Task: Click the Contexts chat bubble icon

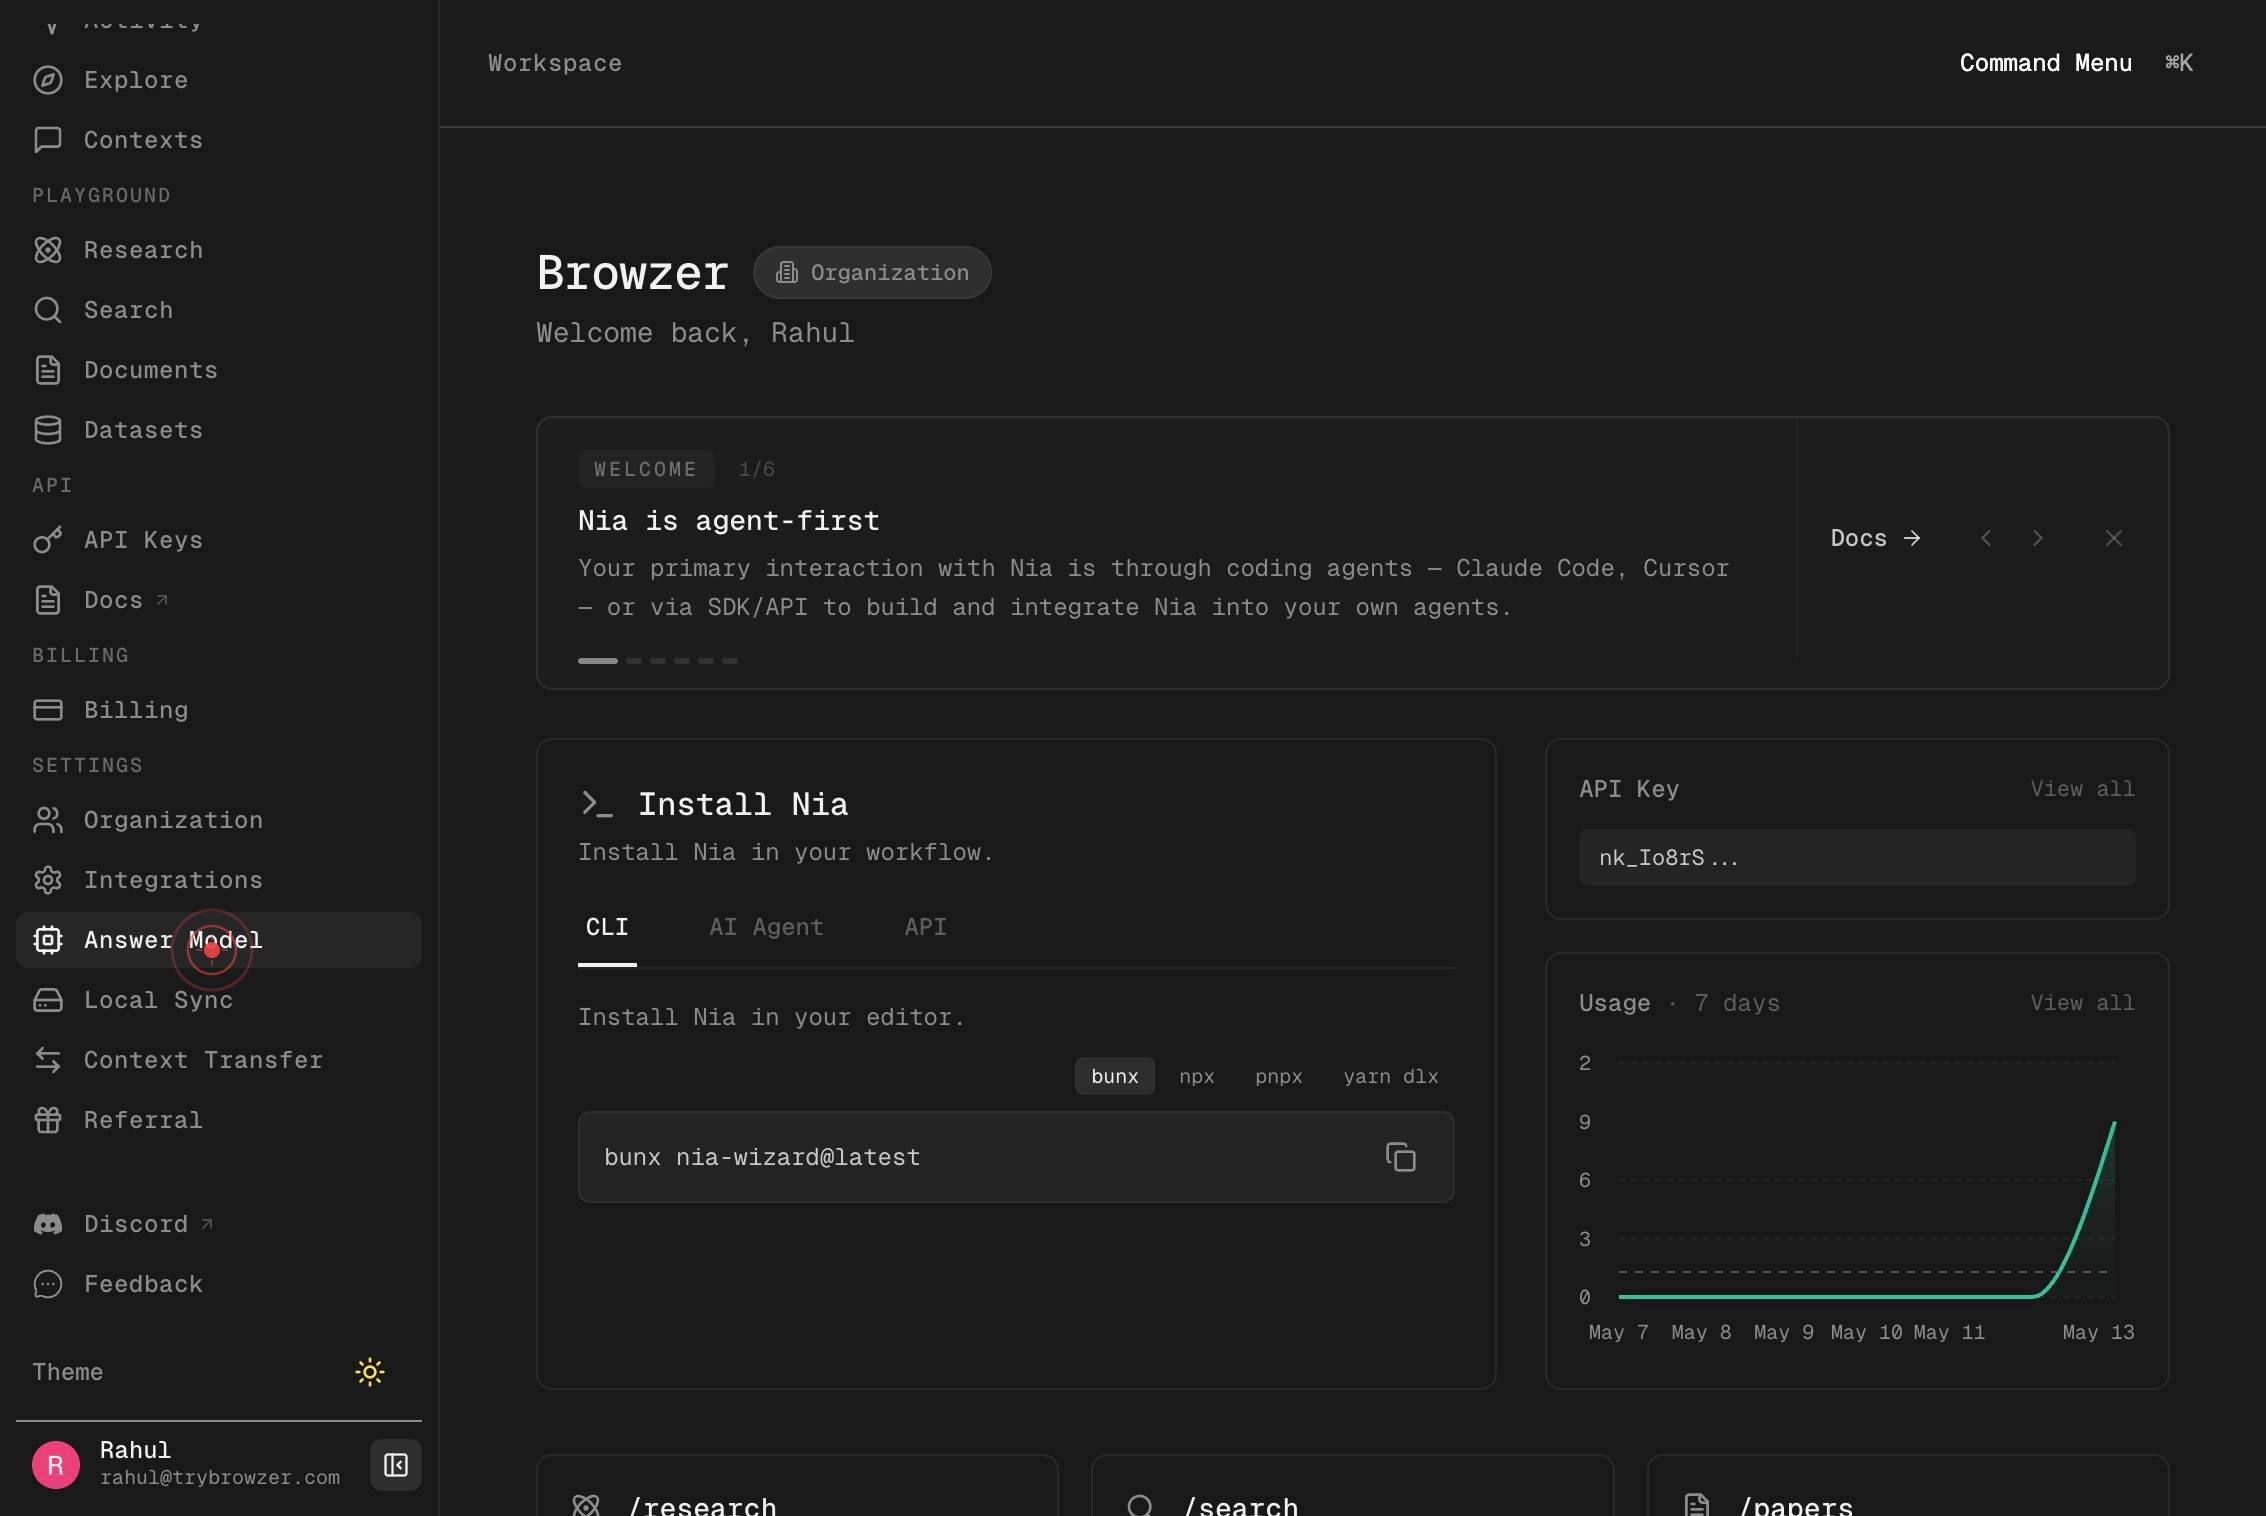Action: click(48, 140)
